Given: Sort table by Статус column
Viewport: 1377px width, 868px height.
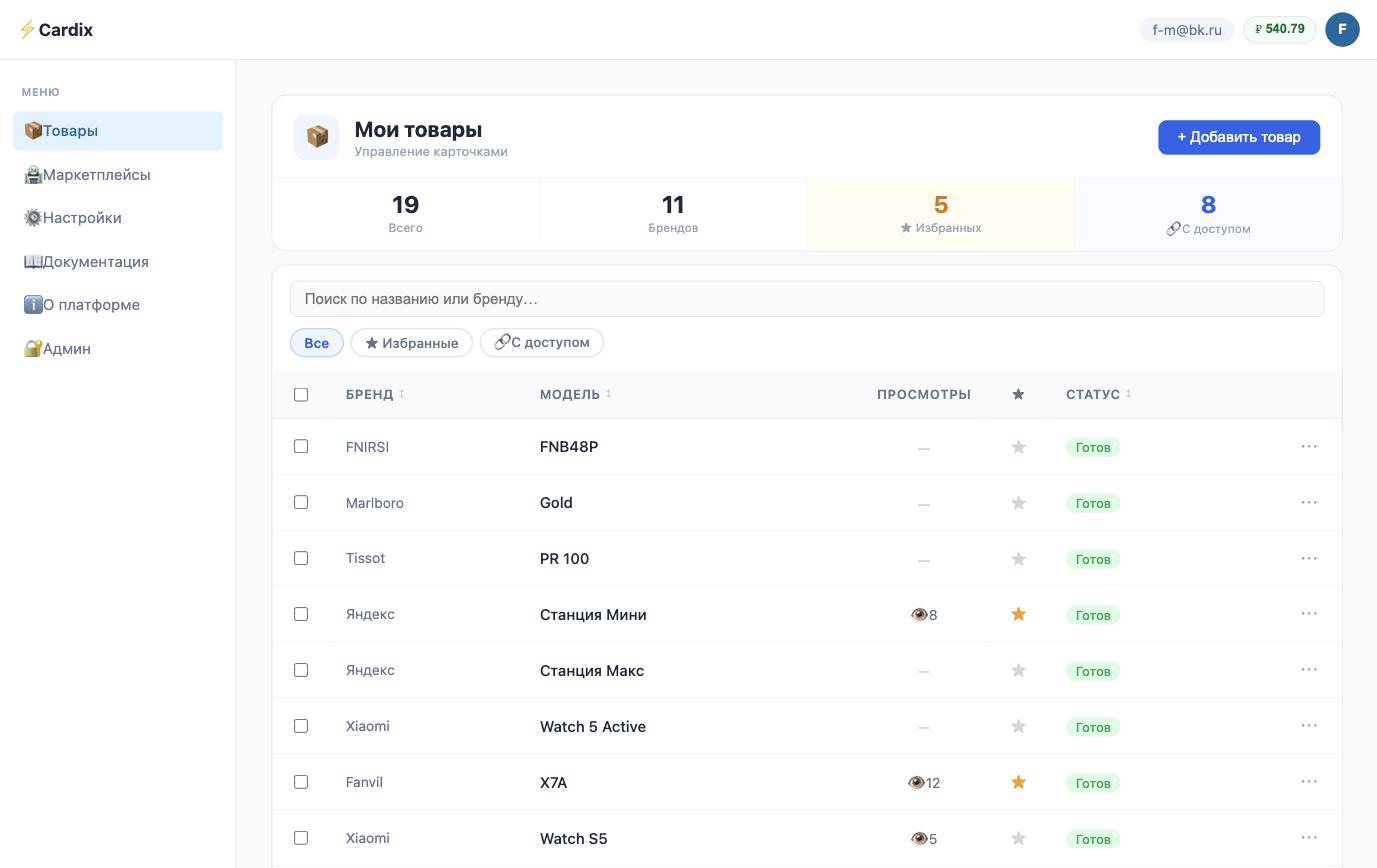Looking at the screenshot, I should click(x=1098, y=394).
